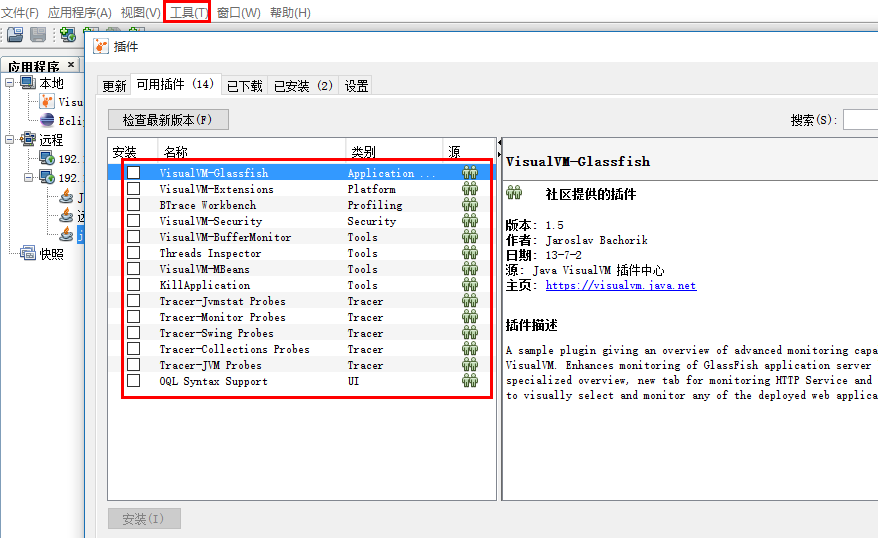Select the first 192 remote host icon

tap(47, 158)
